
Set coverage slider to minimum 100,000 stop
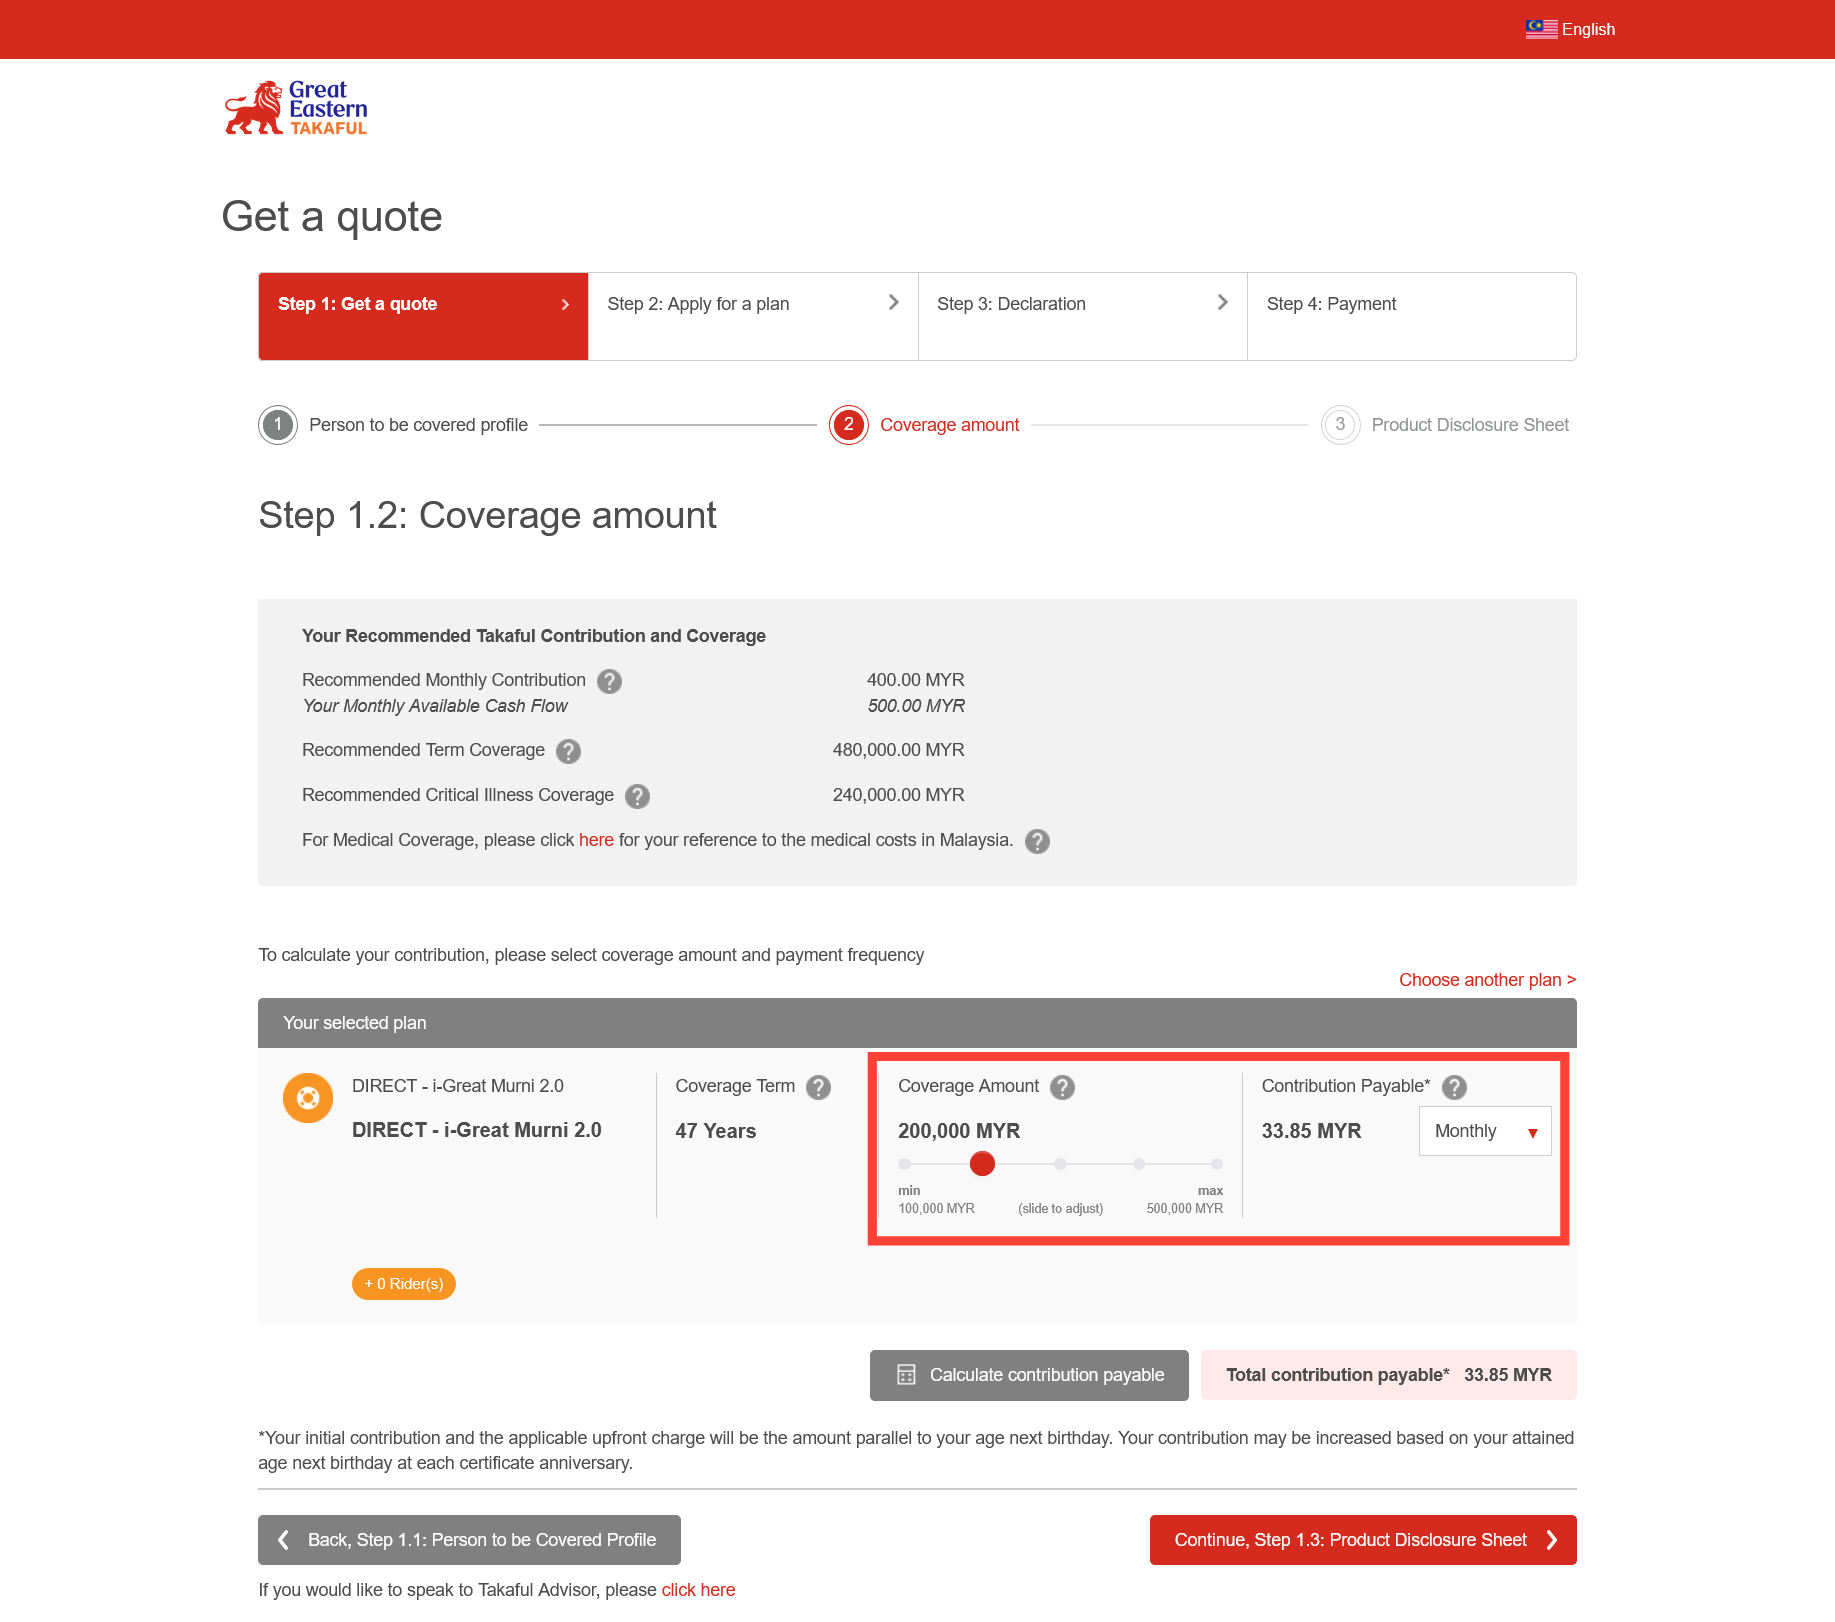click(904, 1164)
